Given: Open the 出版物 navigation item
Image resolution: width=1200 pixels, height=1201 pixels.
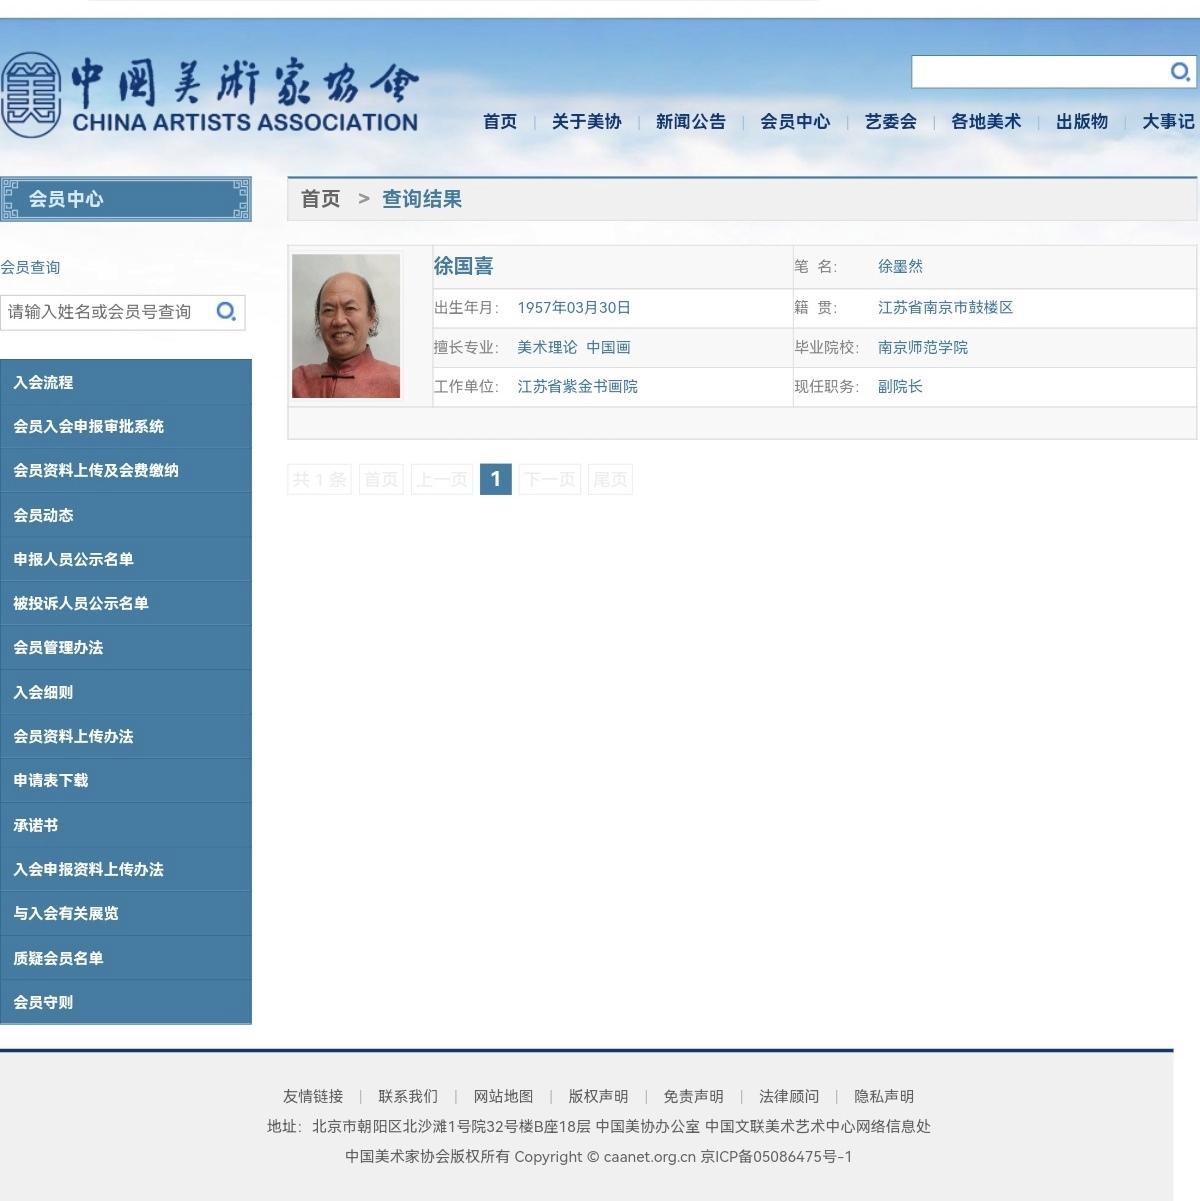Looking at the screenshot, I should point(1082,122).
